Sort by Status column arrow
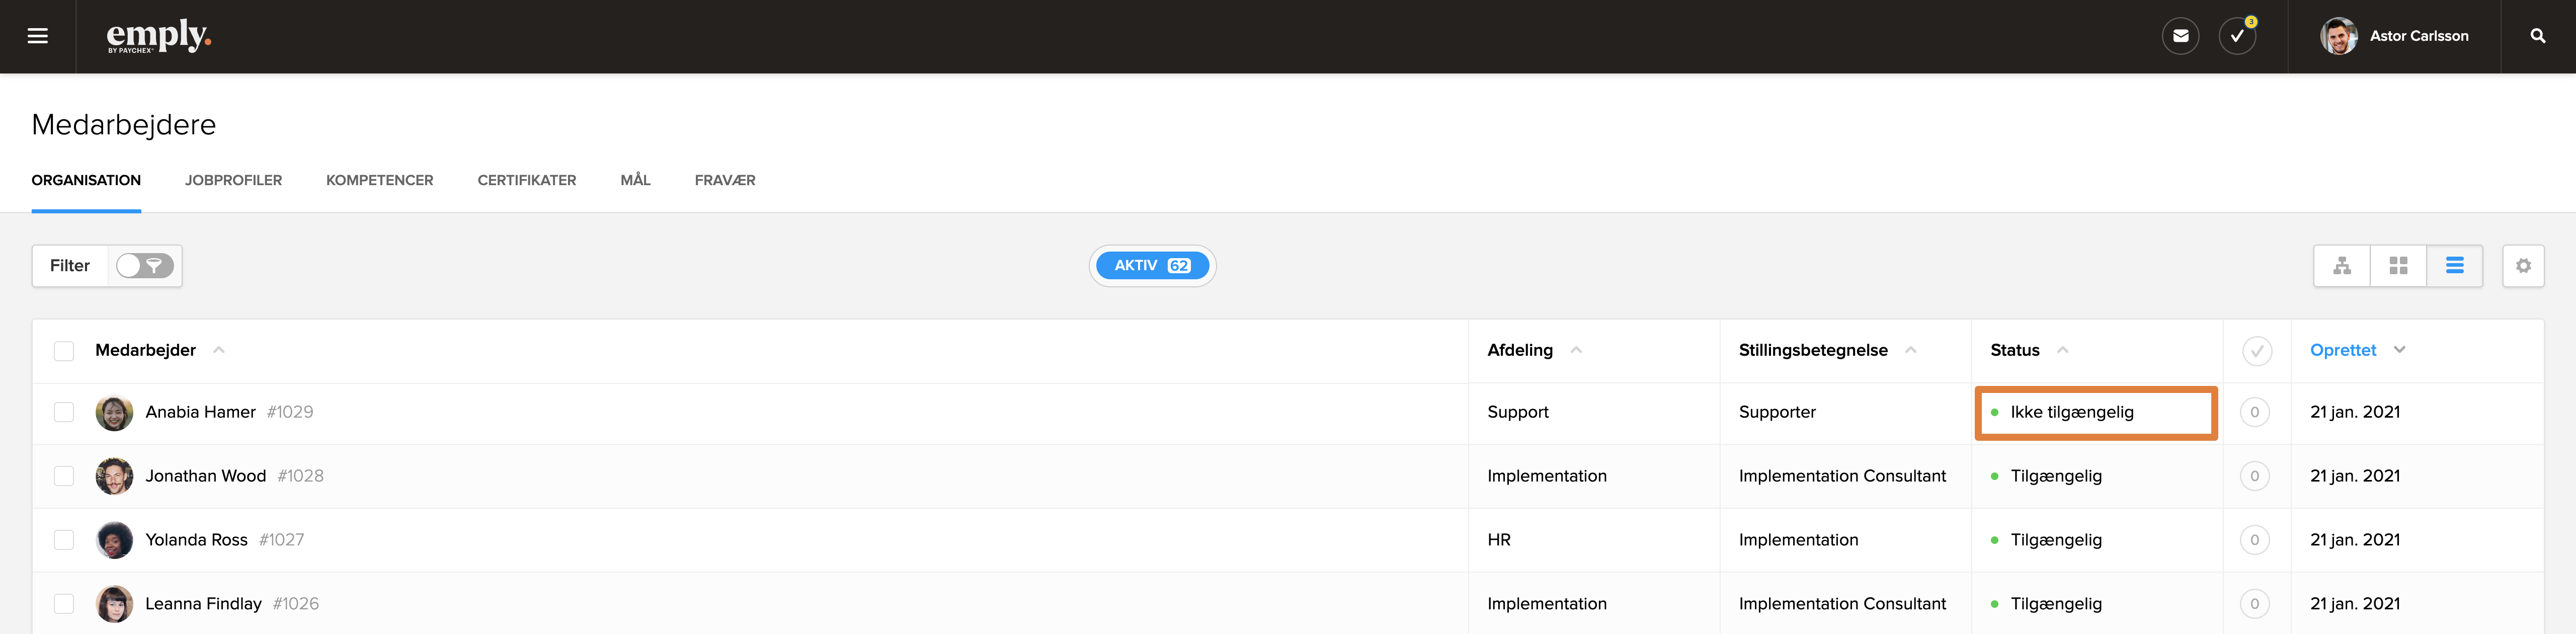This screenshot has width=2576, height=634. [2062, 350]
